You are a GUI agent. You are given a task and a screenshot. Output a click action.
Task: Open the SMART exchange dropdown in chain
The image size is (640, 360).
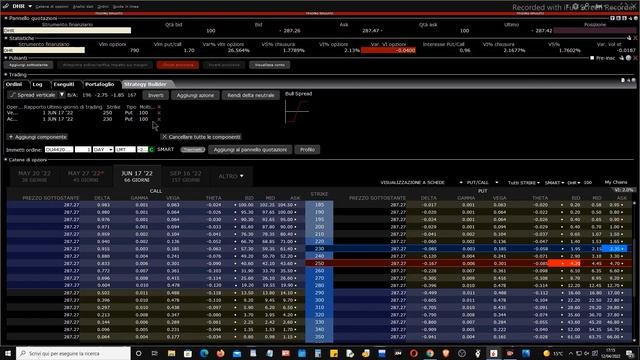click(554, 182)
